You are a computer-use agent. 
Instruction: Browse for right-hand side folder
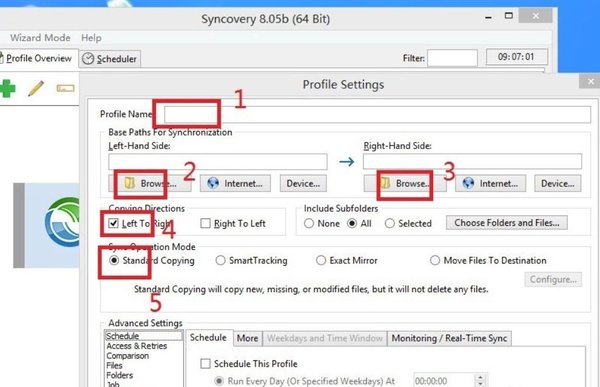coord(405,184)
